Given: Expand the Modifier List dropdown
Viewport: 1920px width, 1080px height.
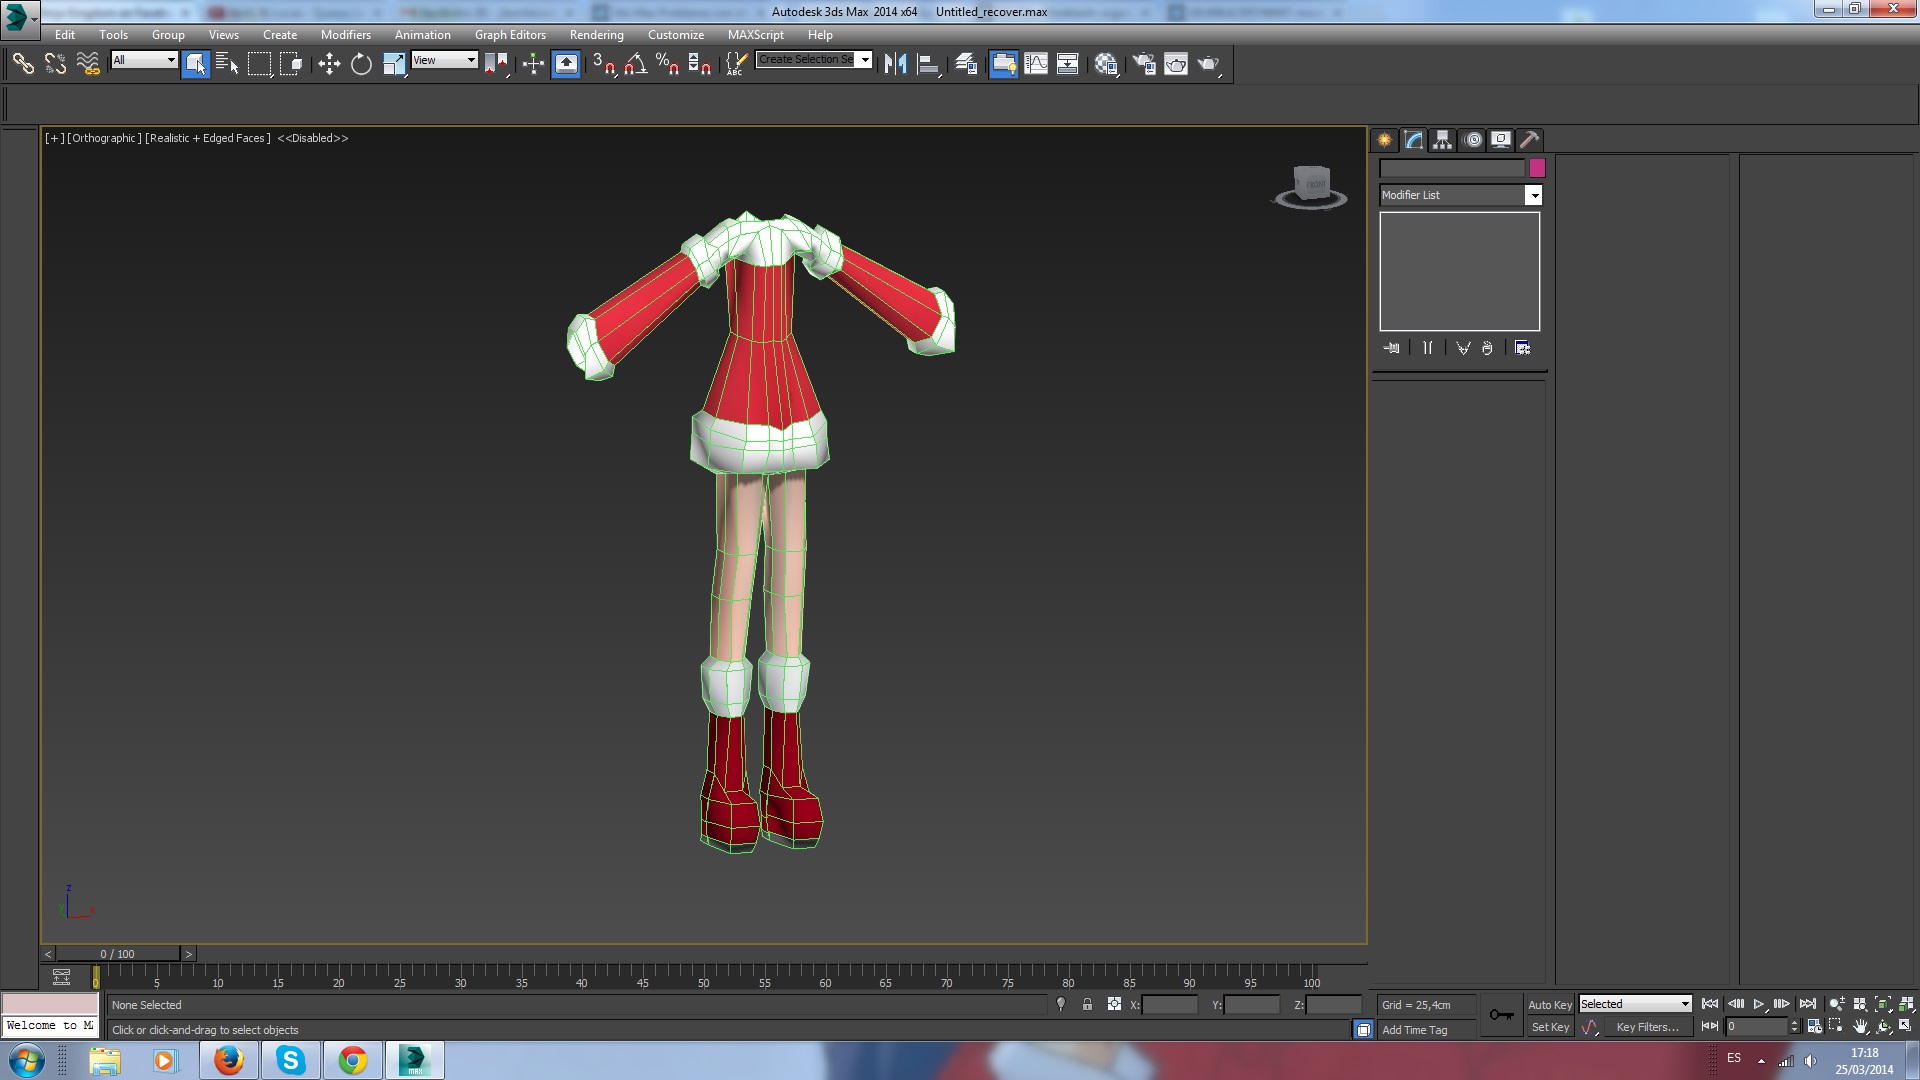Looking at the screenshot, I should point(1533,196).
